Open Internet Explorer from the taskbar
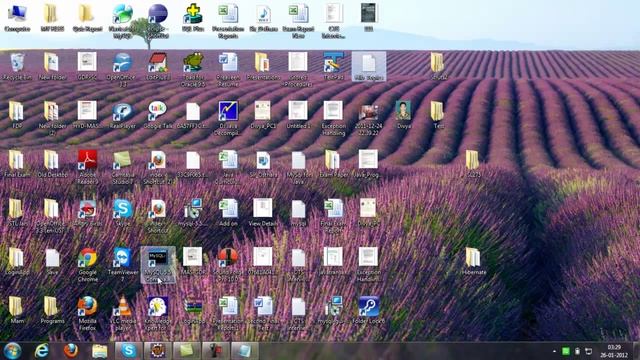This screenshot has width=640, height=360. pos(42,351)
